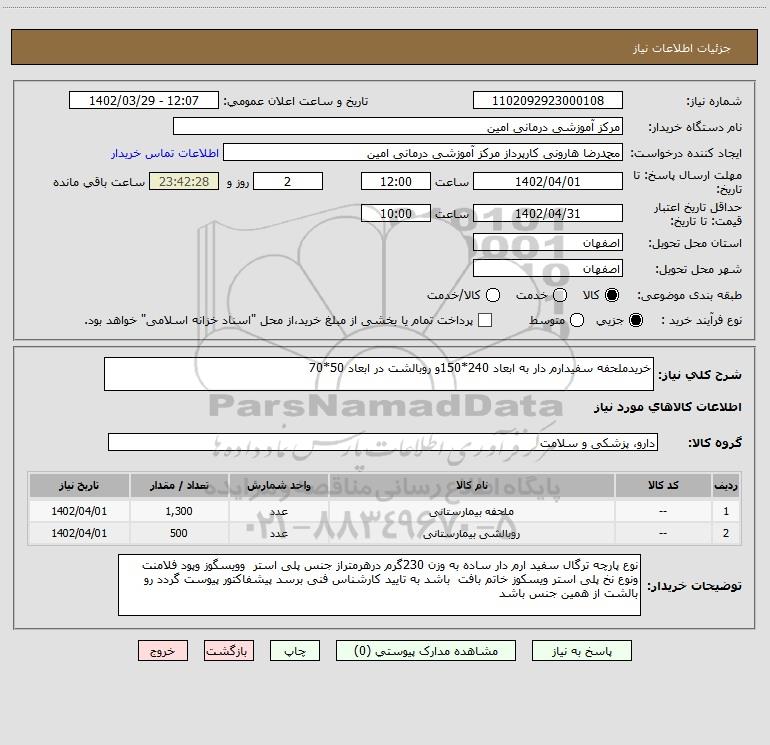
Task: Click the quantity cell 1,300
Action: (x=179, y=511)
